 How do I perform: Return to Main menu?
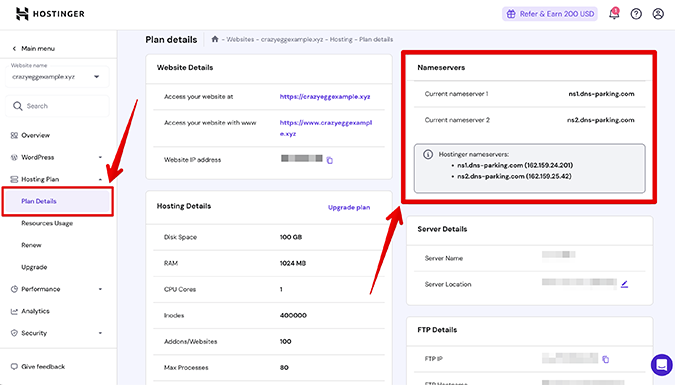coord(38,49)
